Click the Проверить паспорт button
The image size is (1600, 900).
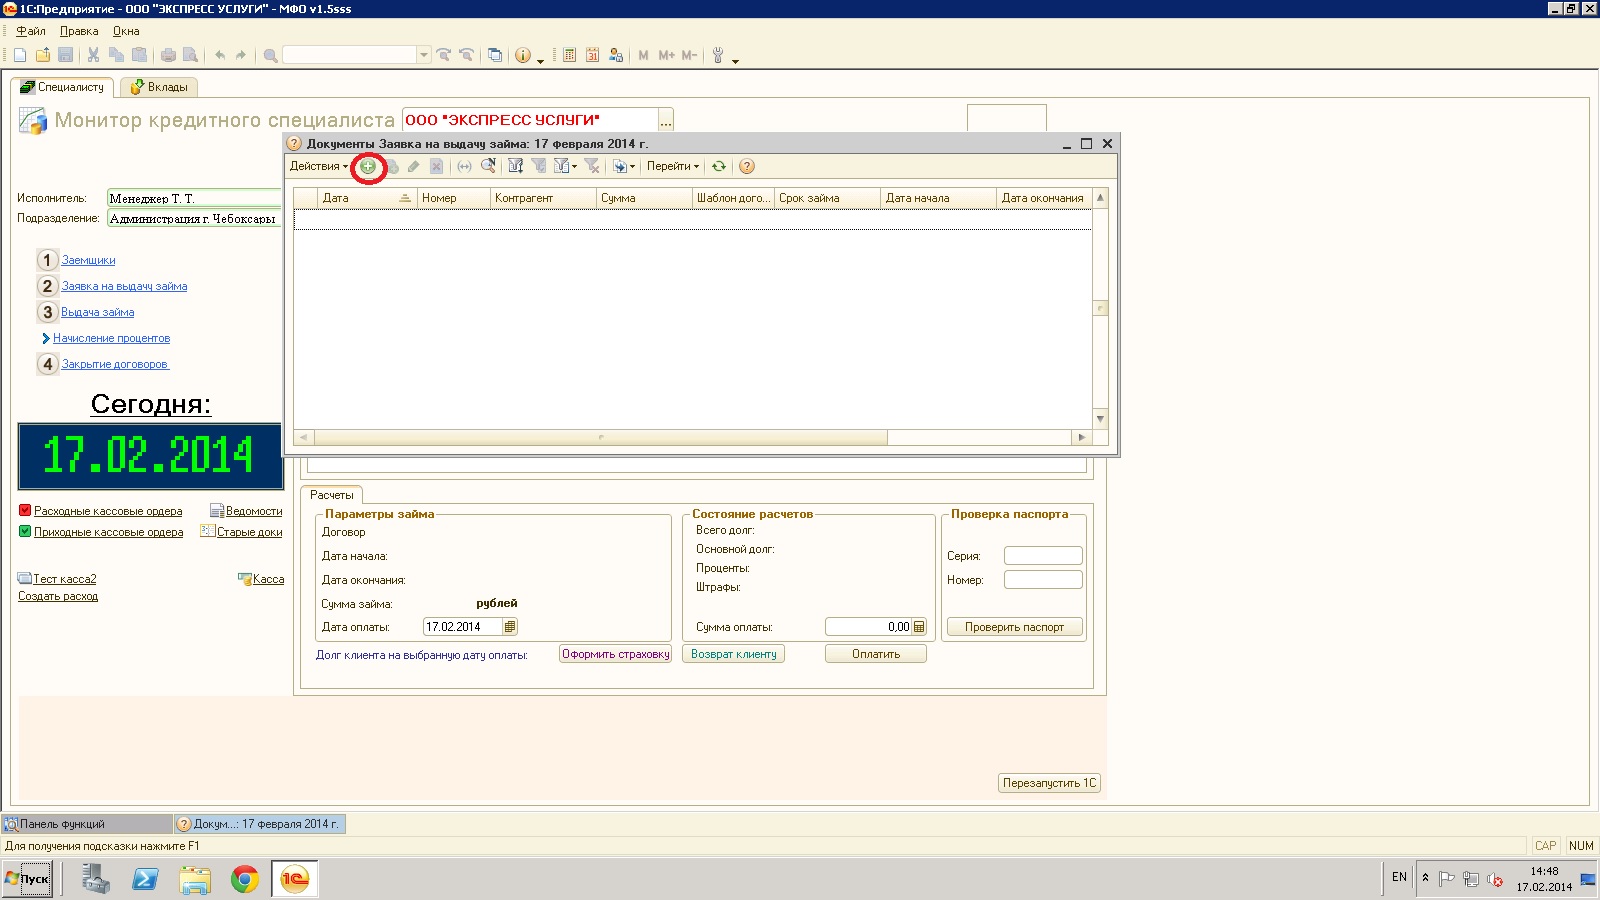[x=1014, y=627]
